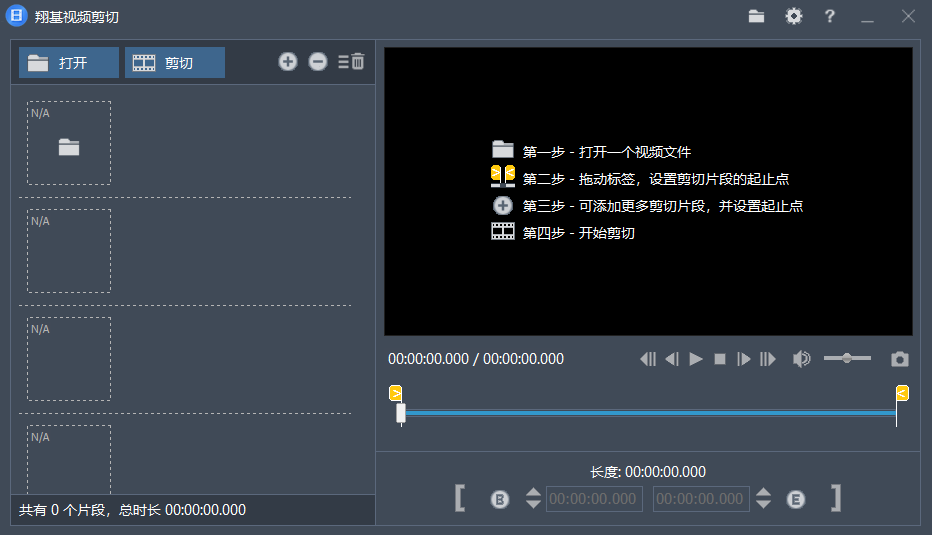Take a snapshot with the camera icon

[x=900, y=359]
